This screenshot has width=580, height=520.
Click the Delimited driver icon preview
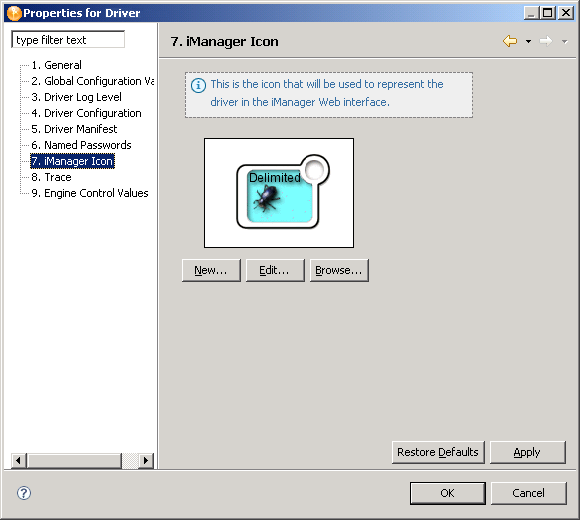point(279,193)
